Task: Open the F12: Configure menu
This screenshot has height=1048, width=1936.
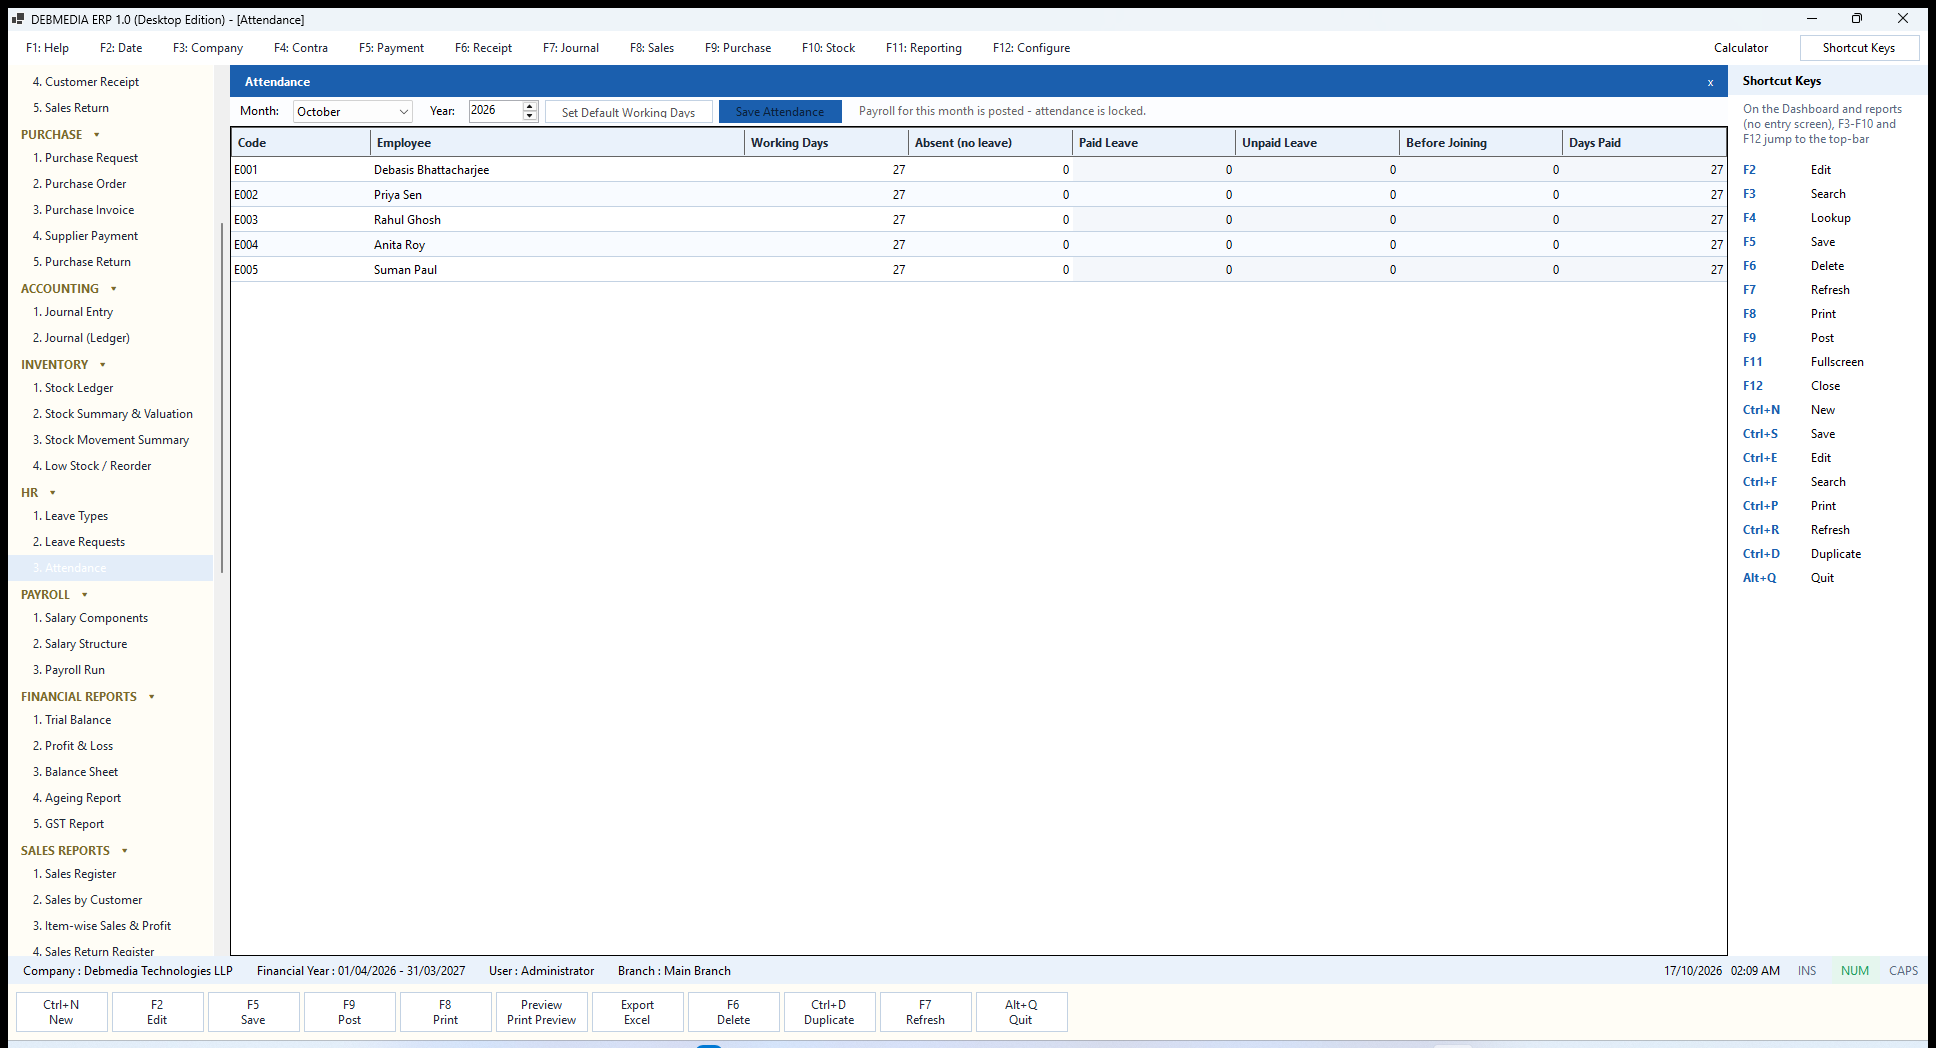Action: click(1031, 48)
